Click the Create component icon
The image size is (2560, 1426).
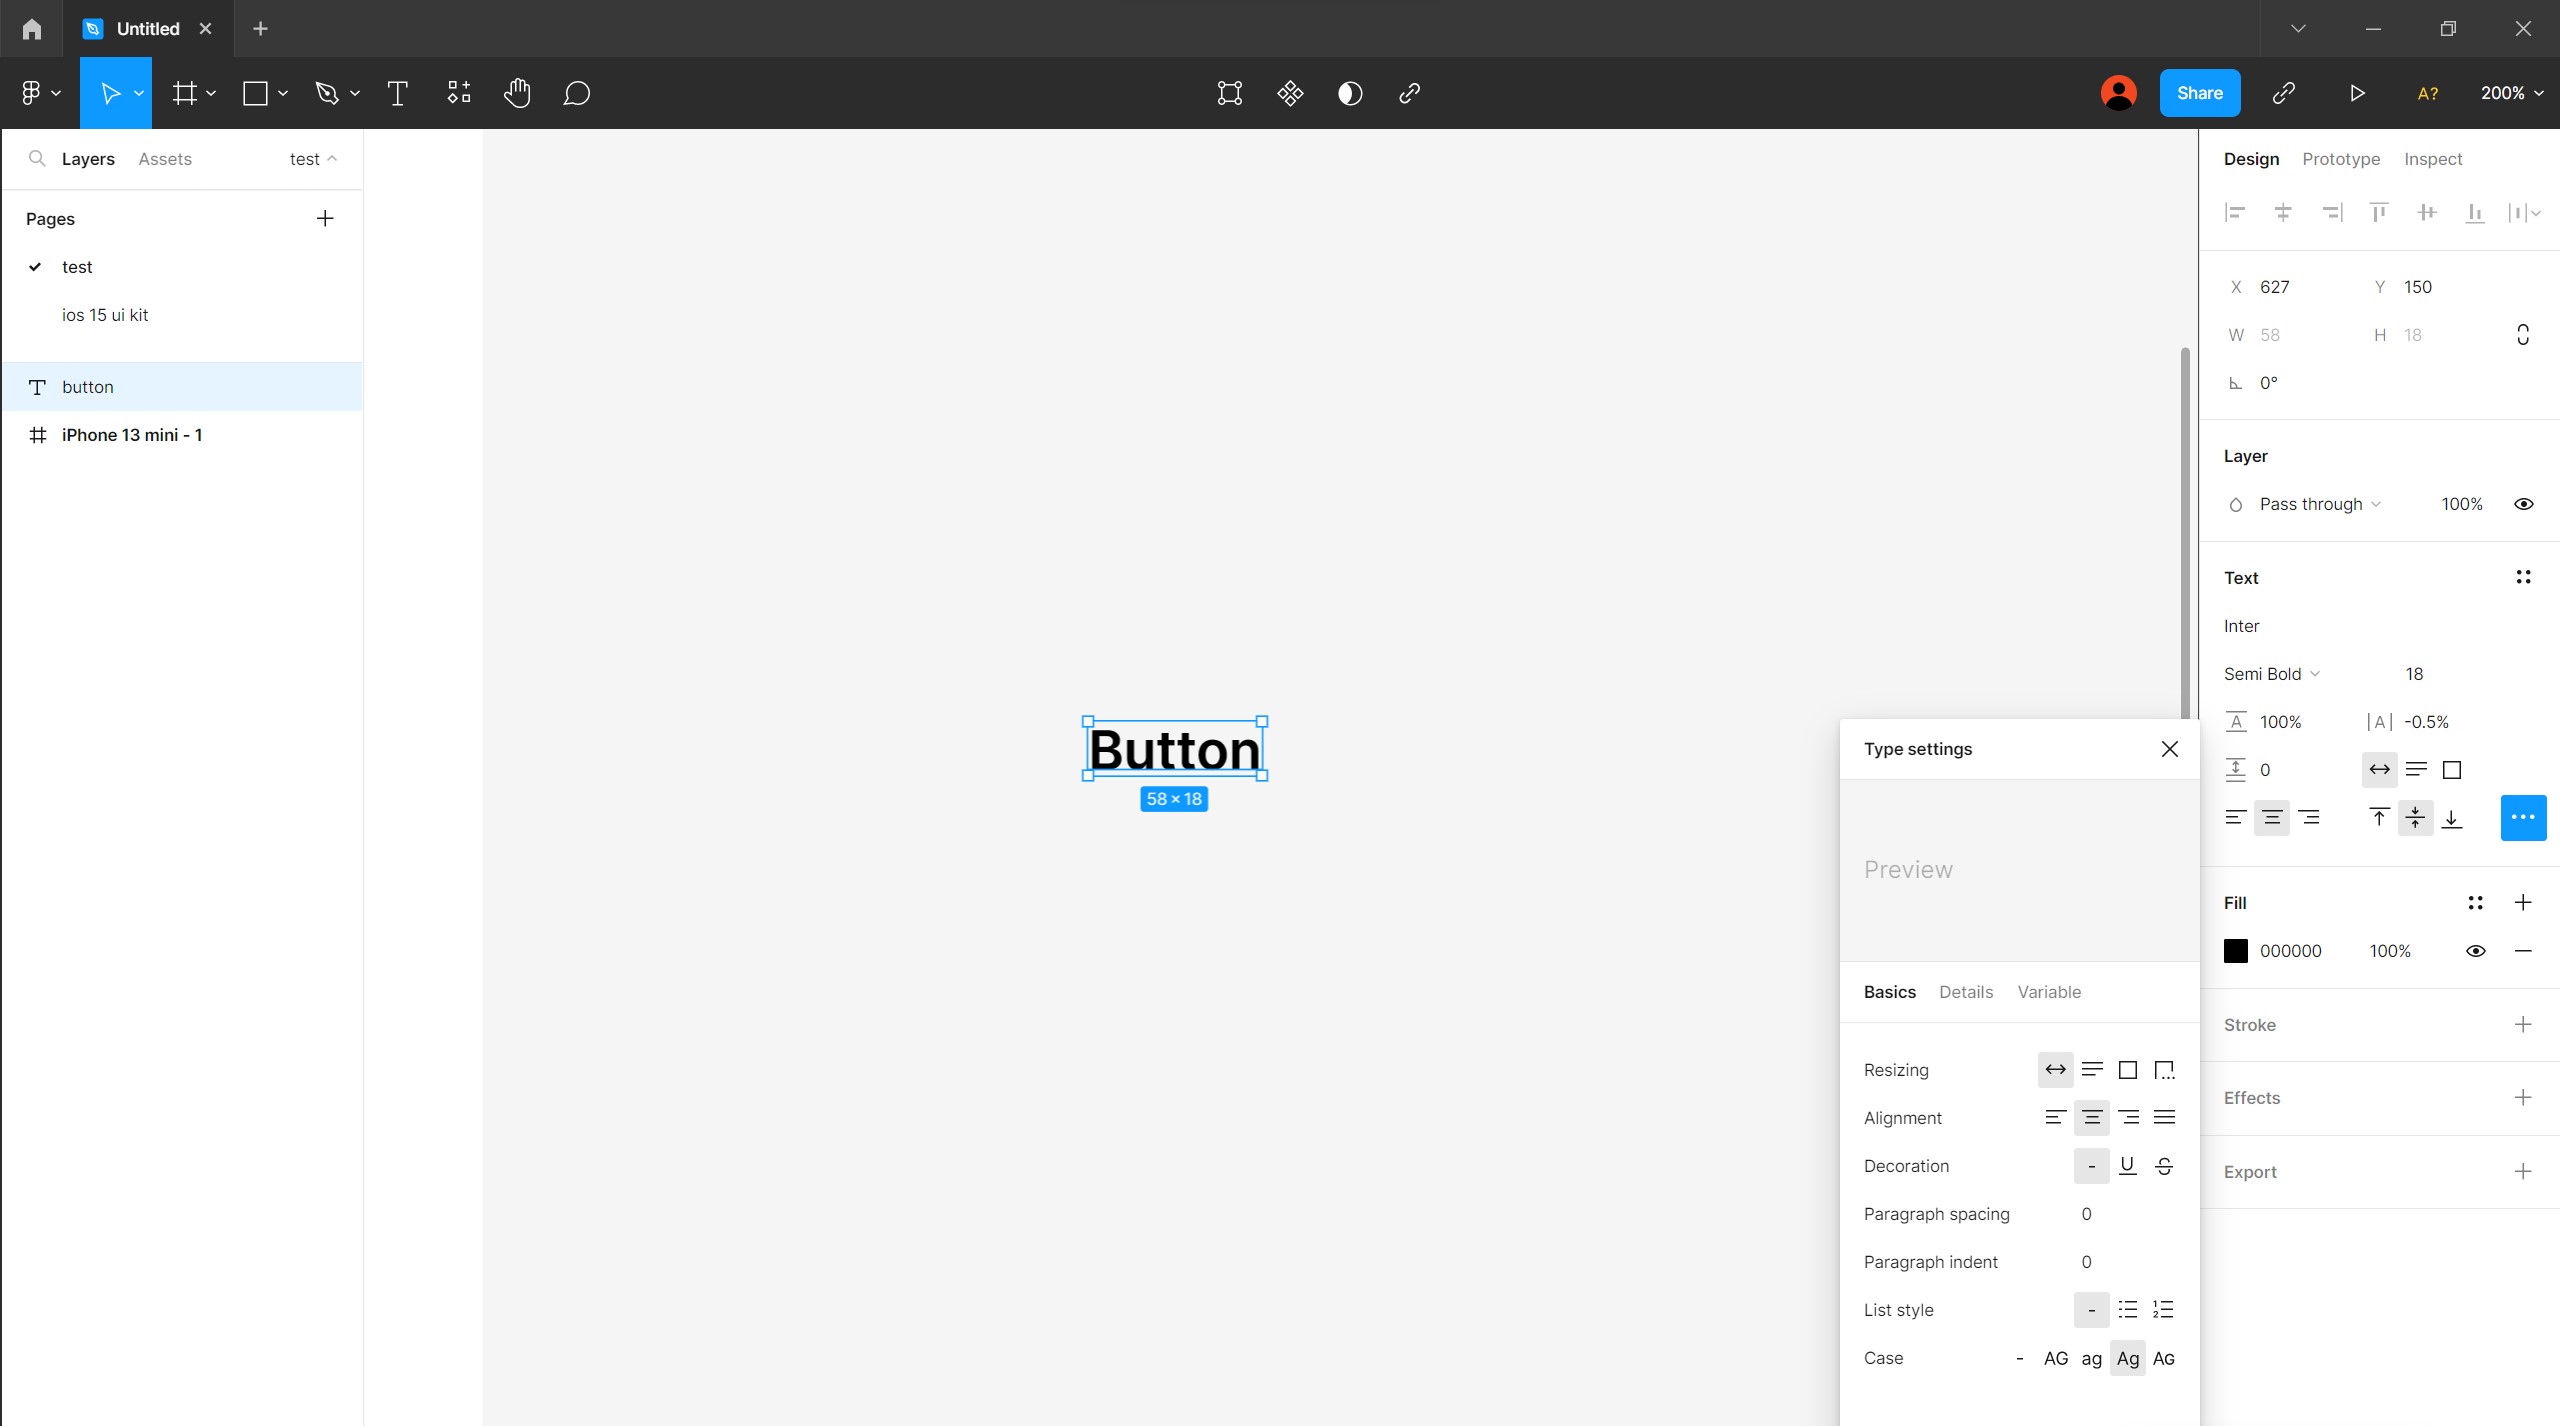[1290, 93]
